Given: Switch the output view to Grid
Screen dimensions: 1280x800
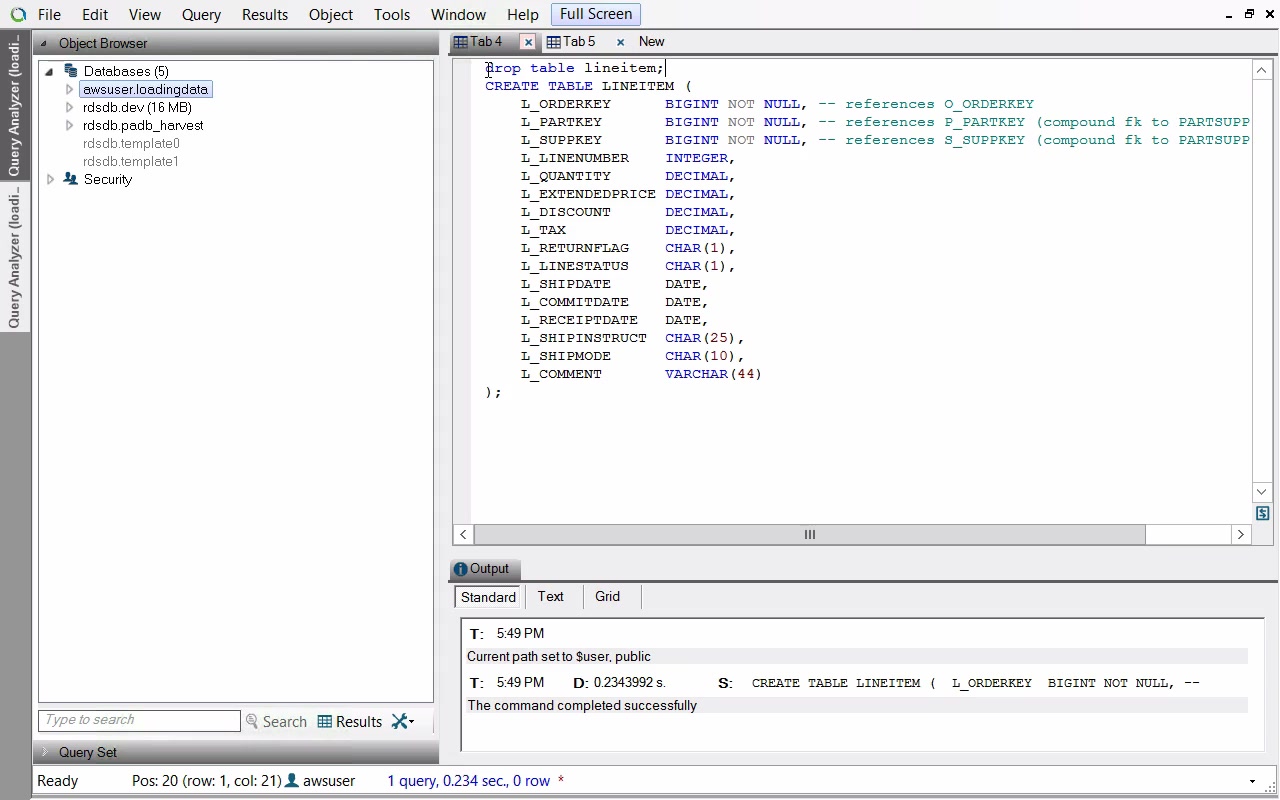Looking at the screenshot, I should 607,596.
